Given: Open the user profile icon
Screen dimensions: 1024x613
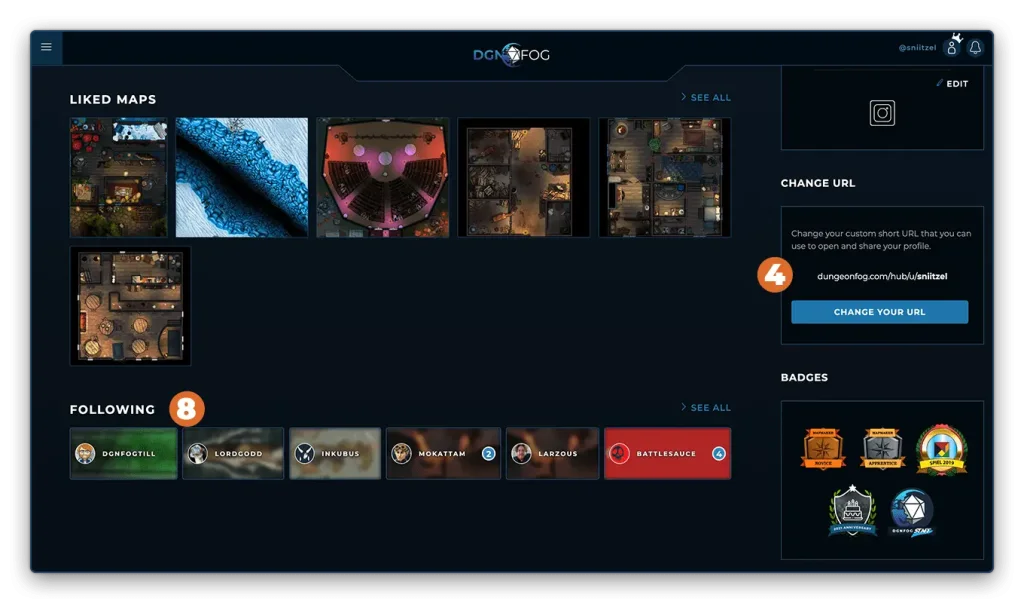Looking at the screenshot, I should pyautogui.click(x=952, y=48).
